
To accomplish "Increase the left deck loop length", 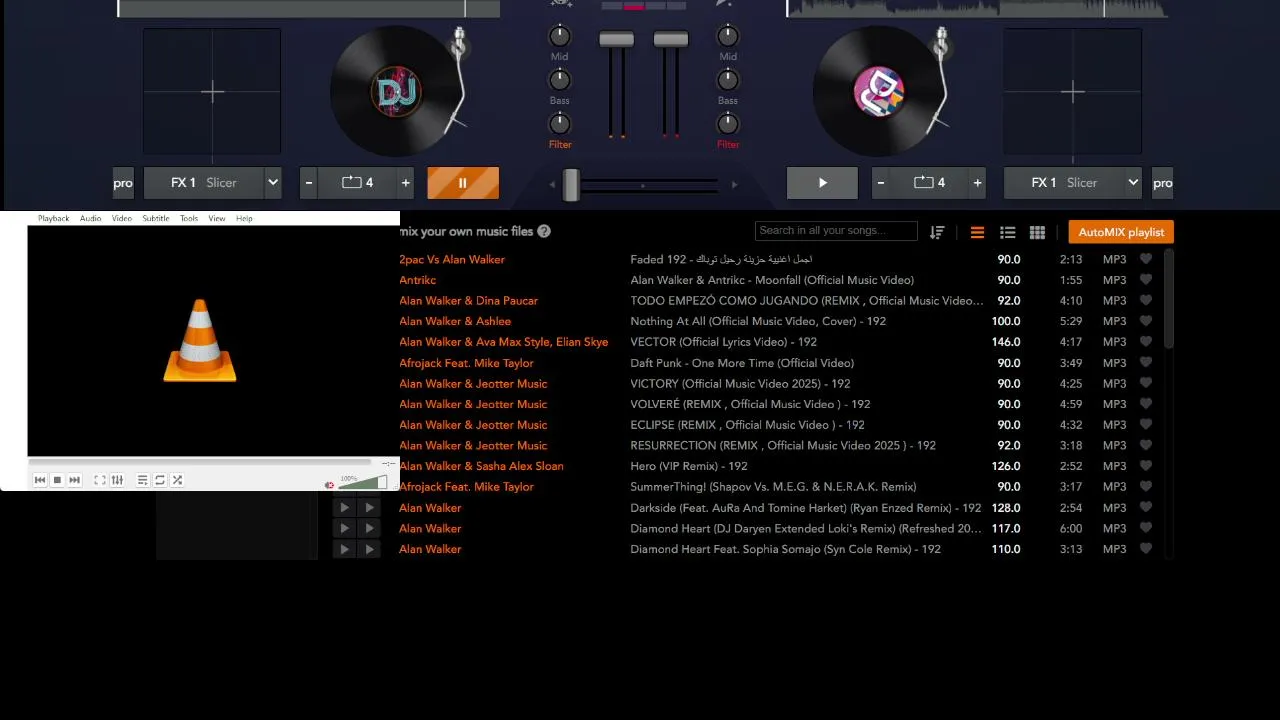I will (405, 183).
